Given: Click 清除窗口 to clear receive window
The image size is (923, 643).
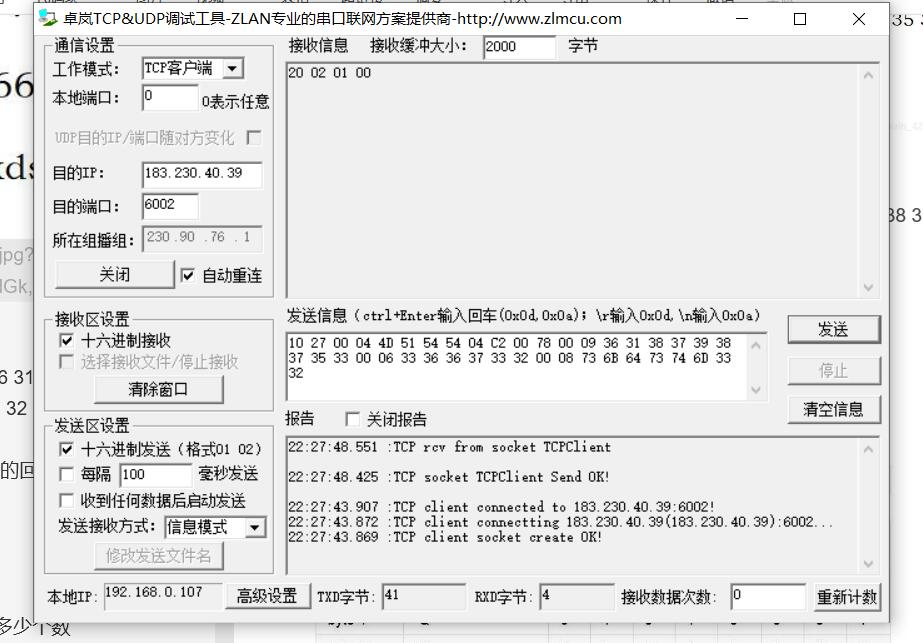Looking at the screenshot, I should (158, 390).
